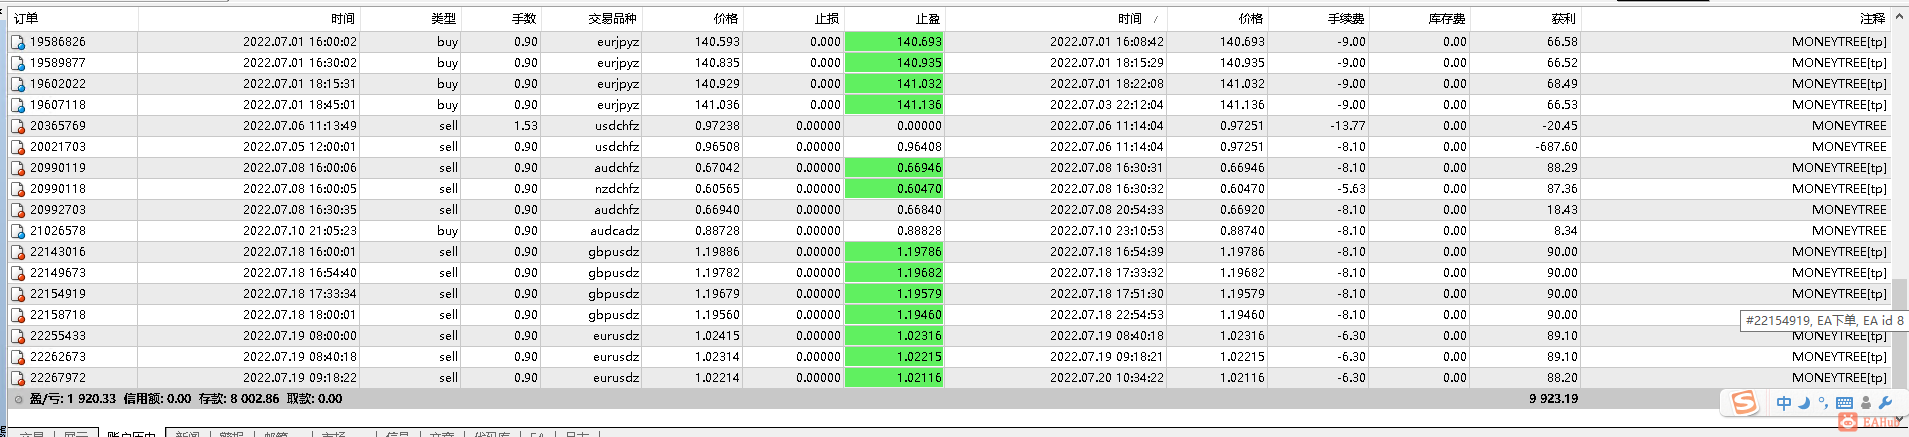This screenshot has height=437, width=1909.
Task: Click take-profit cell 1.02116
Action: click(895, 378)
